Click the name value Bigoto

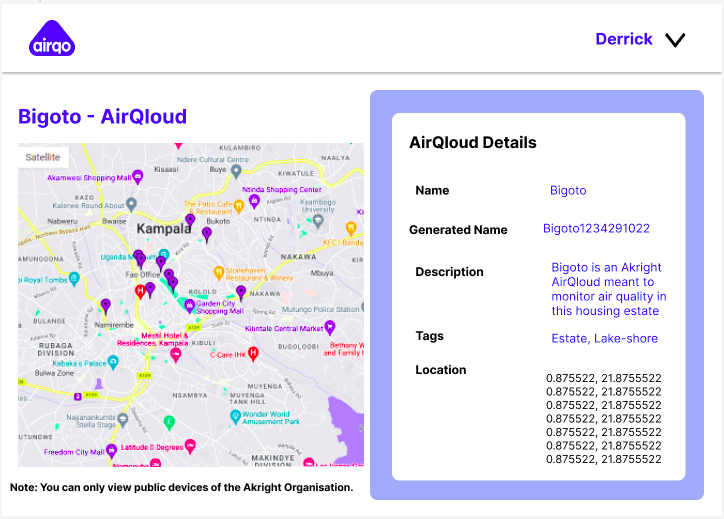pos(568,190)
